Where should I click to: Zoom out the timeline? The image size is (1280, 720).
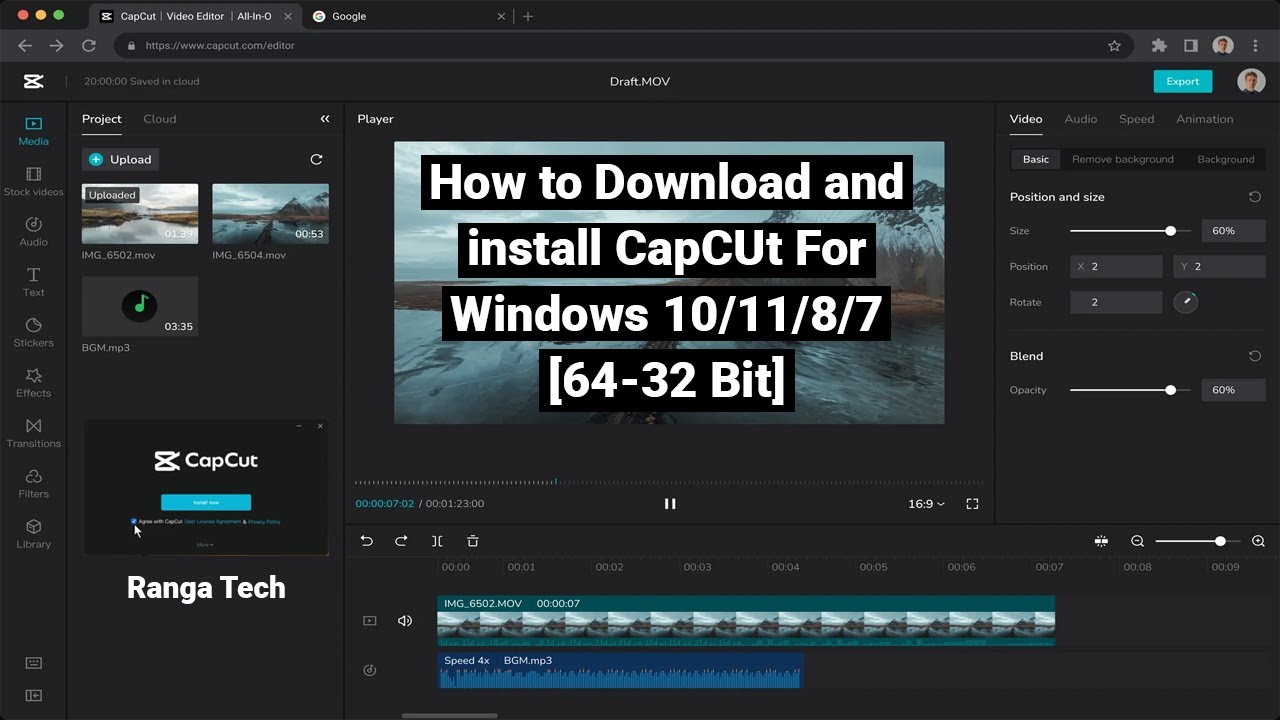point(1137,541)
